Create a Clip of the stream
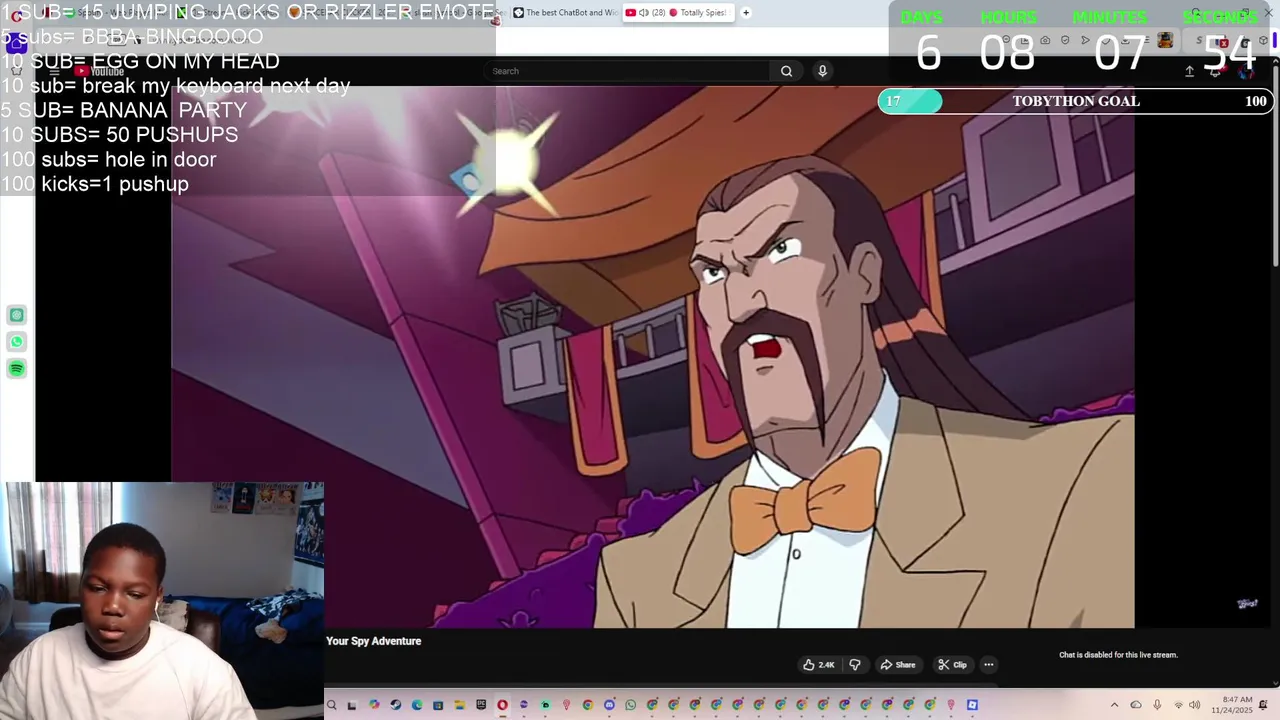This screenshot has height=720, width=1280. [952, 665]
